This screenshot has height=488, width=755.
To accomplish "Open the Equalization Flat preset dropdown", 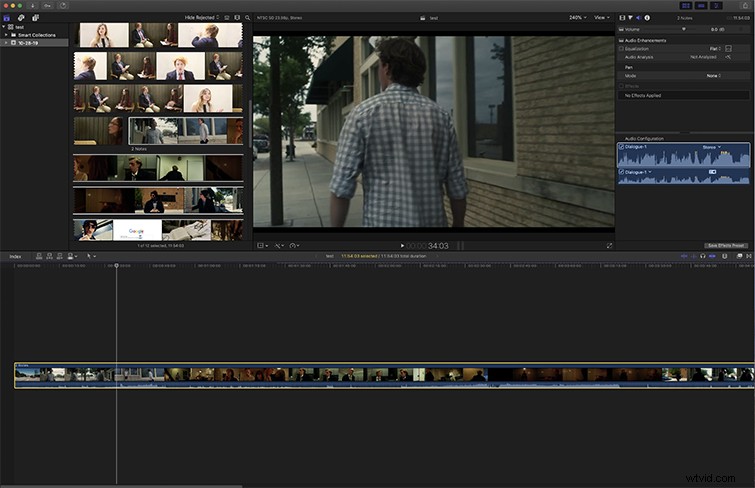I will [715, 49].
